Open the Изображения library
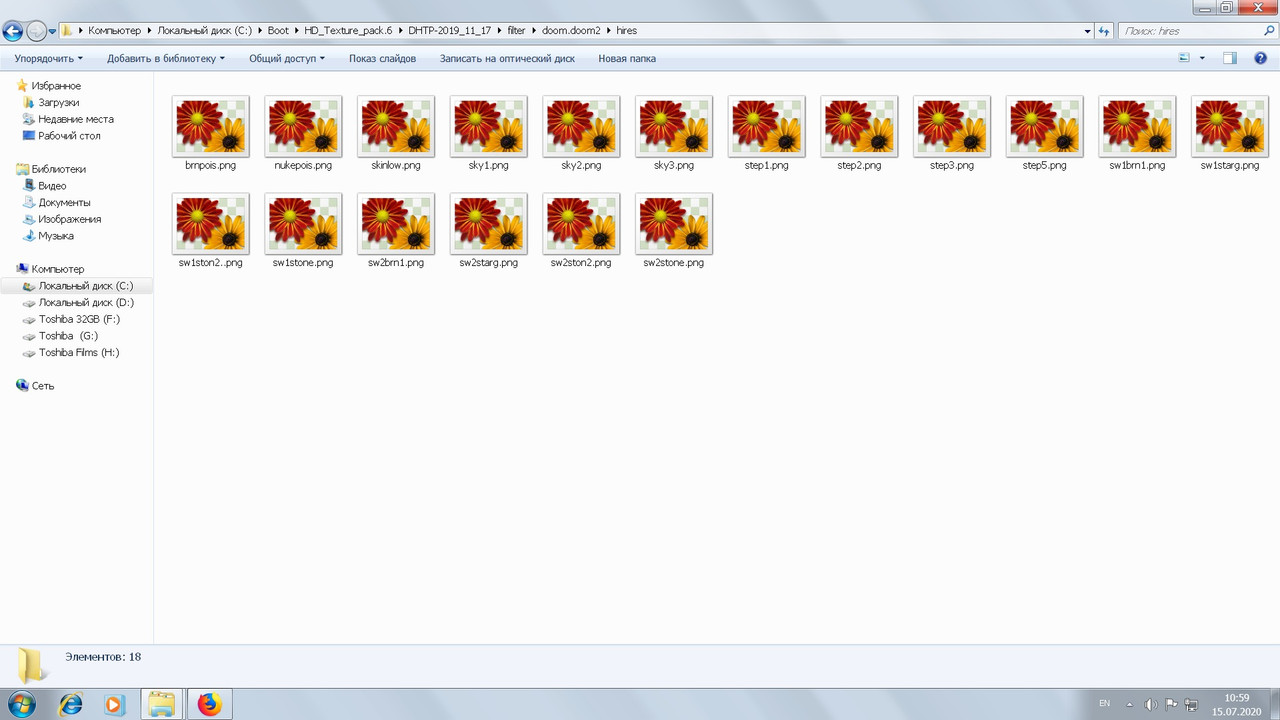Image resolution: width=1280 pixels, height=720 pixels. pyautogui.click(x=70, y=219)
